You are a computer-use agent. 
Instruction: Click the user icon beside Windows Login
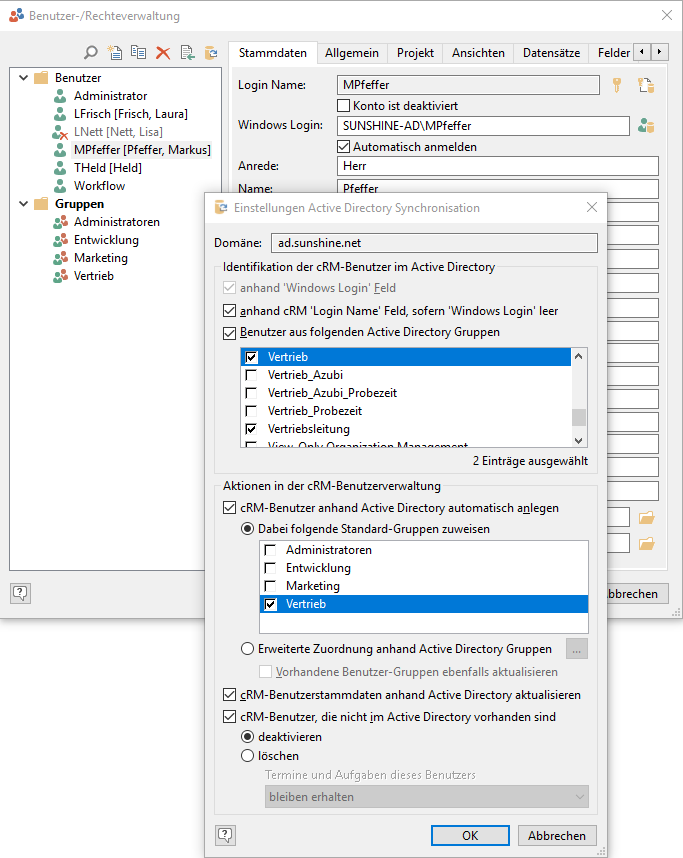tap(645, 126)
